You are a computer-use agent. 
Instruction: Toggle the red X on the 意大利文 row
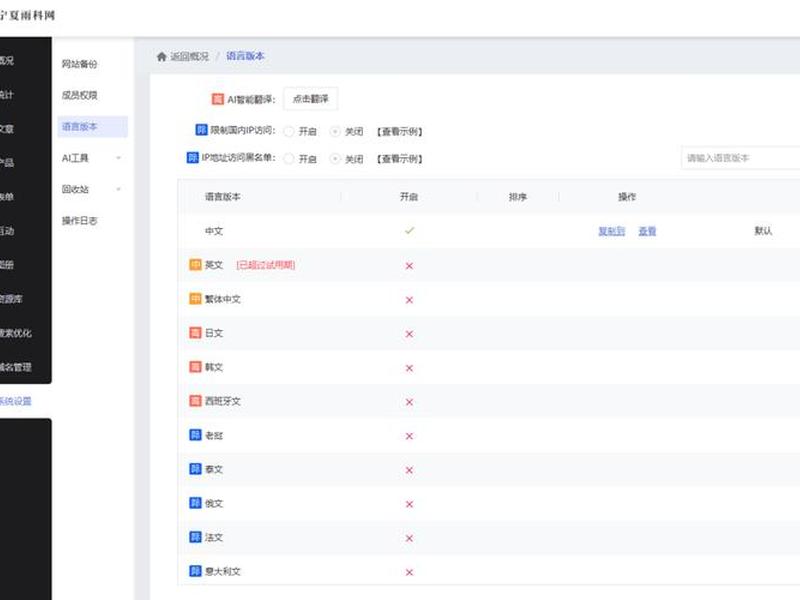[409, 572]
